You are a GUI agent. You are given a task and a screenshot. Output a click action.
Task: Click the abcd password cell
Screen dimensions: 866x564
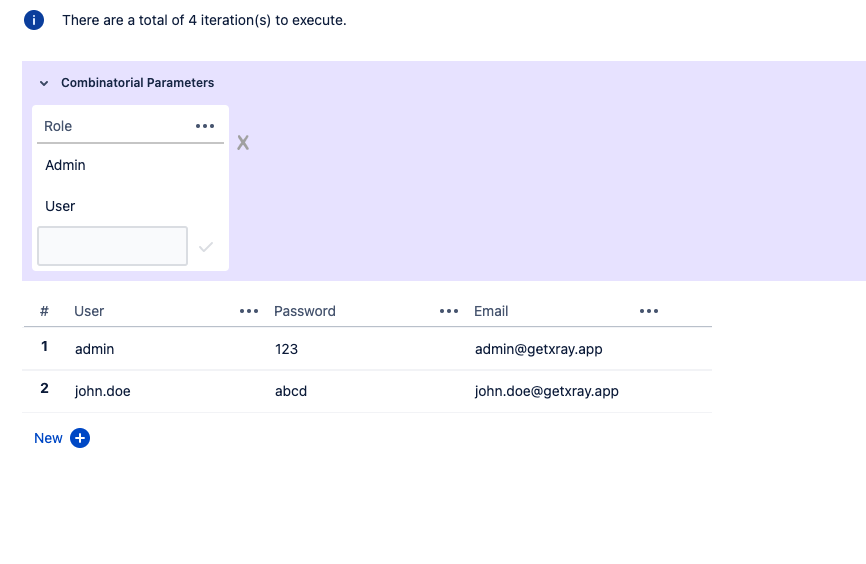(291, 391)
